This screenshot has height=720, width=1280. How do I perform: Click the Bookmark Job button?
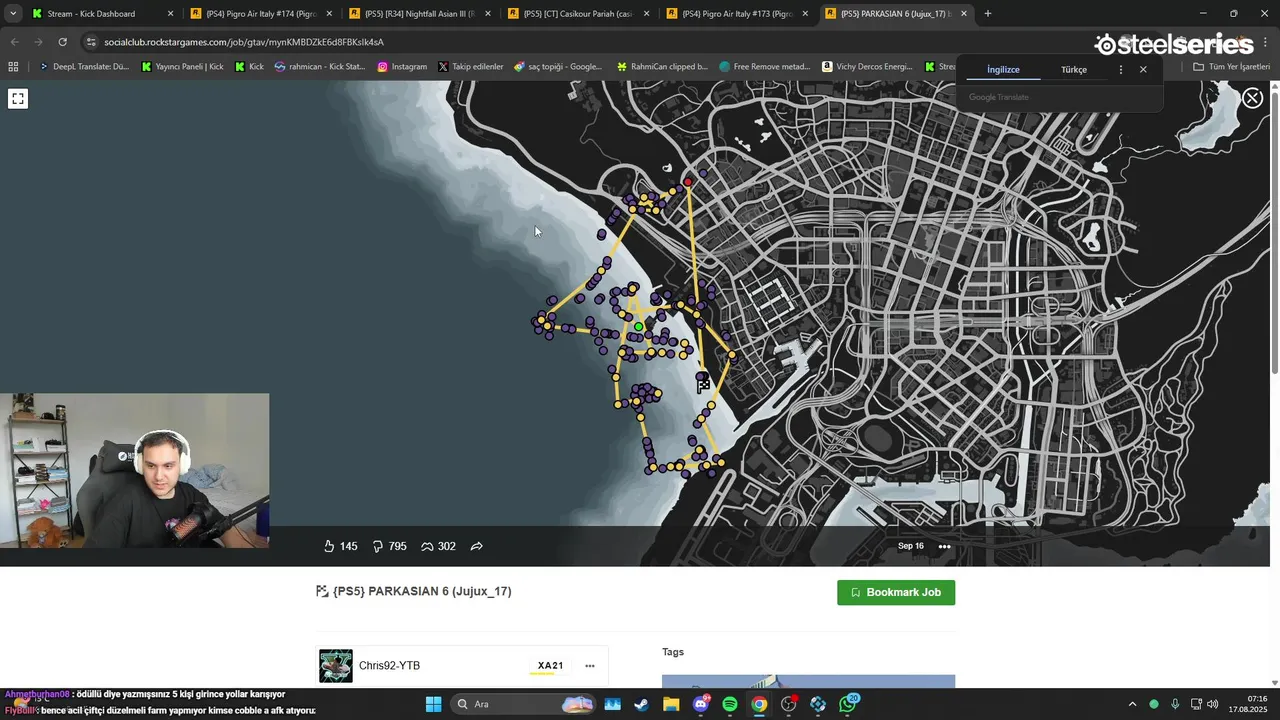click(x=896, y=592)
